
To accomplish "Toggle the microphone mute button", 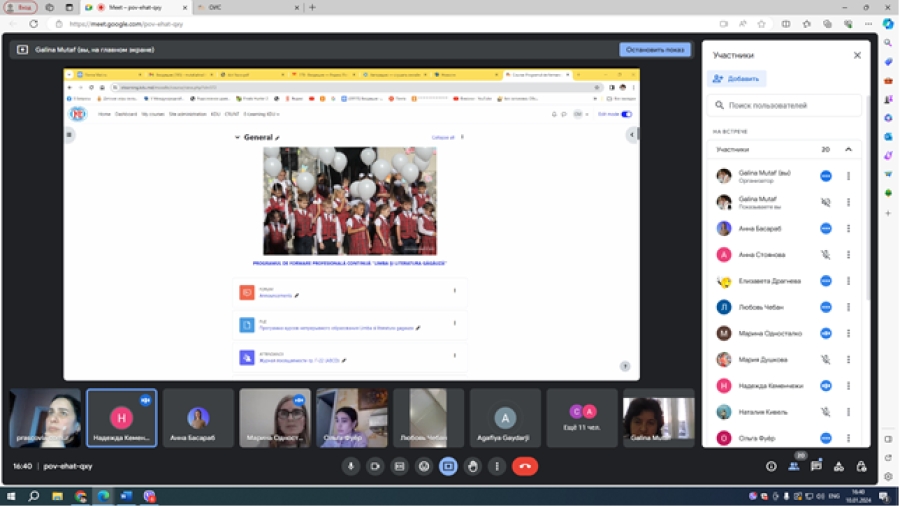I will [x=351, y=466].
